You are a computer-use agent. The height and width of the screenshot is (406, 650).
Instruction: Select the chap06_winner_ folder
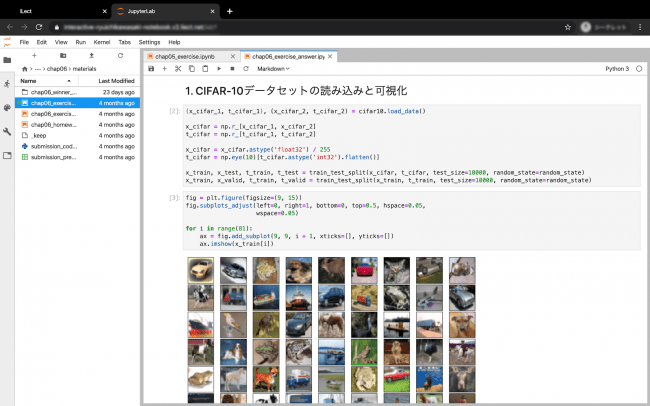(x=78, y=92)
